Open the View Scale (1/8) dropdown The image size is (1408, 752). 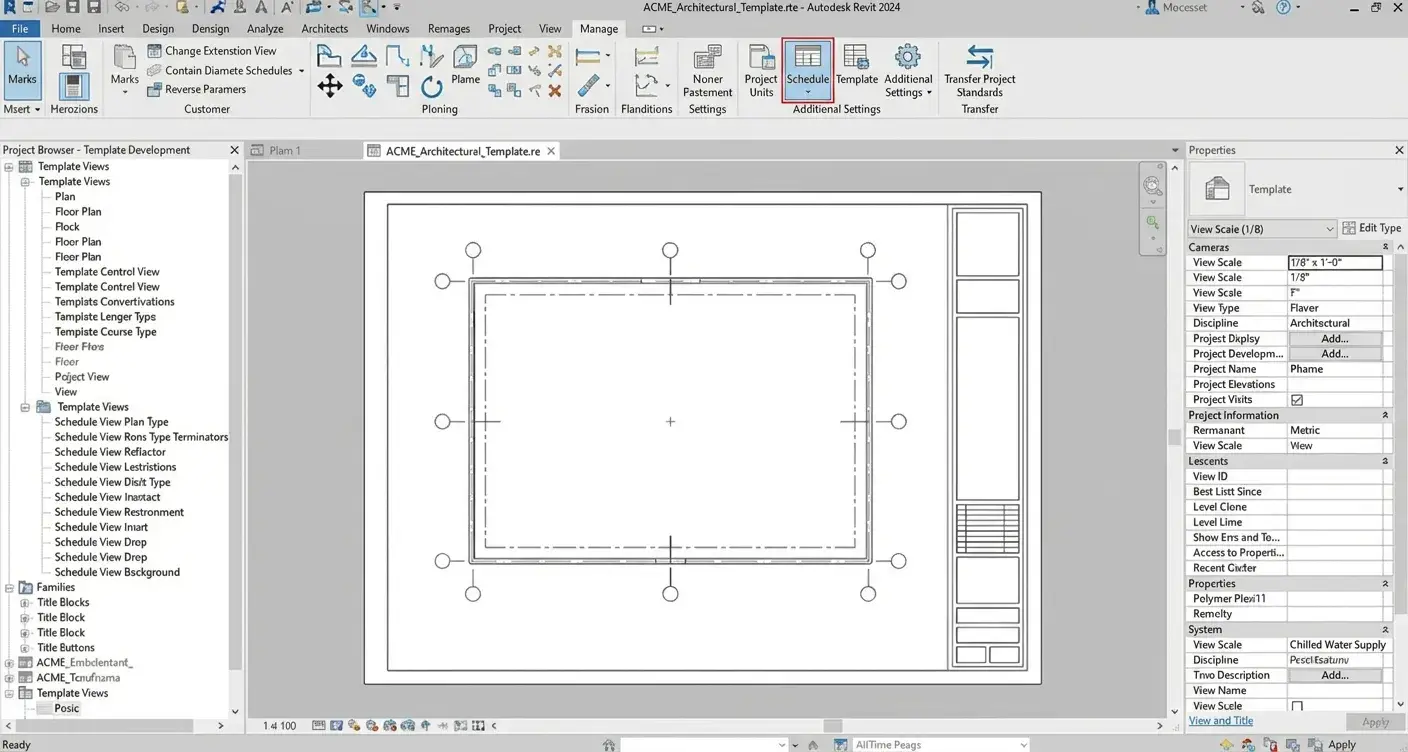point(1262,229)
